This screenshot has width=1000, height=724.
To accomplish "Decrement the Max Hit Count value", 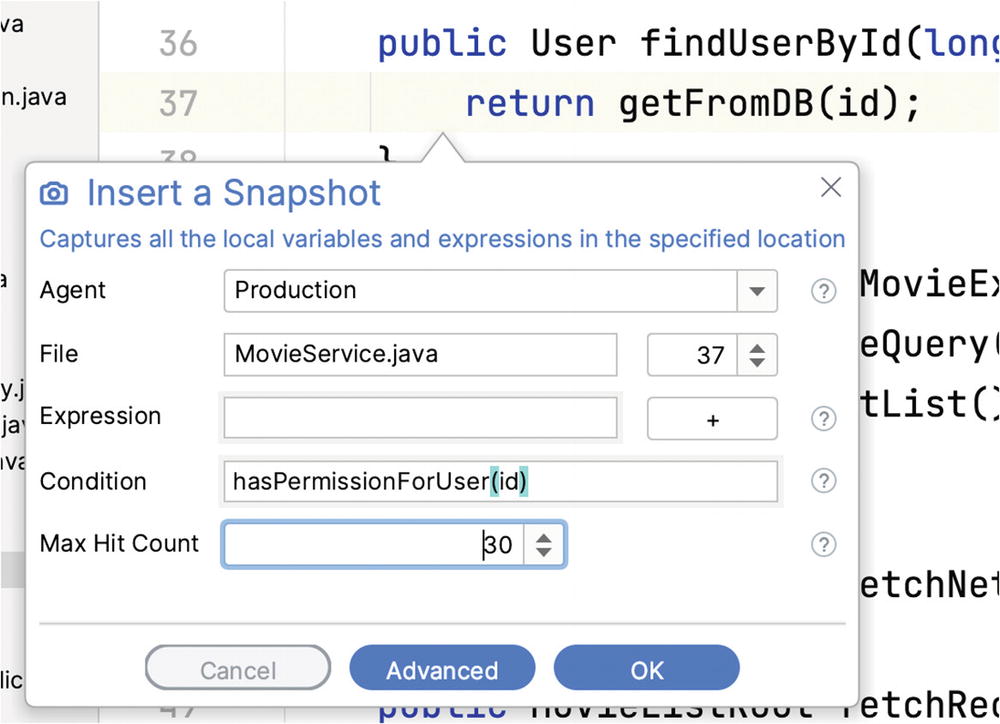I will (544, 552).
